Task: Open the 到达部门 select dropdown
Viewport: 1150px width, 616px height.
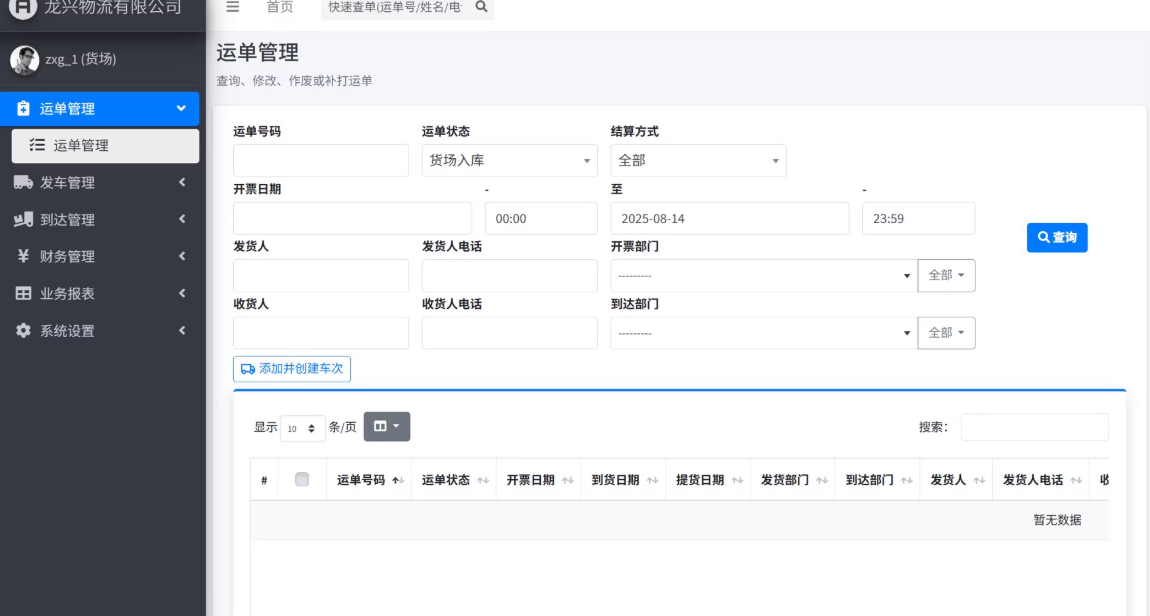Action: pyautogui.click(x=763, y=333)
